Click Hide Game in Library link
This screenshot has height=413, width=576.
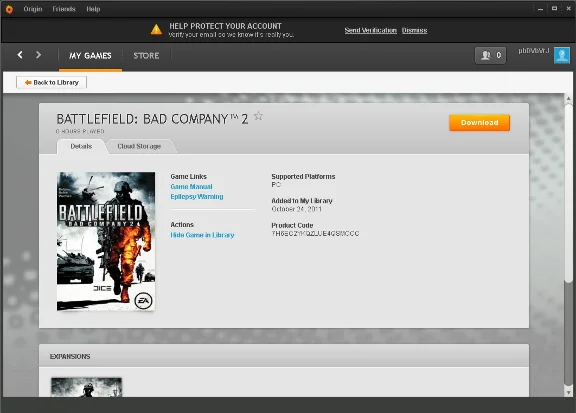pos(202,235)
